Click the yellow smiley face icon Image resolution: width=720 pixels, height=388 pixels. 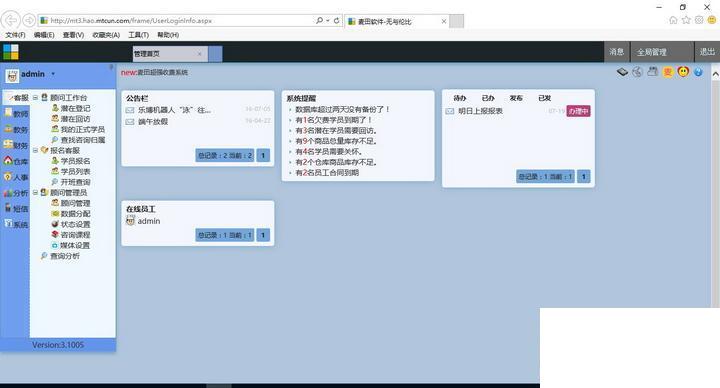coord(683,72)
